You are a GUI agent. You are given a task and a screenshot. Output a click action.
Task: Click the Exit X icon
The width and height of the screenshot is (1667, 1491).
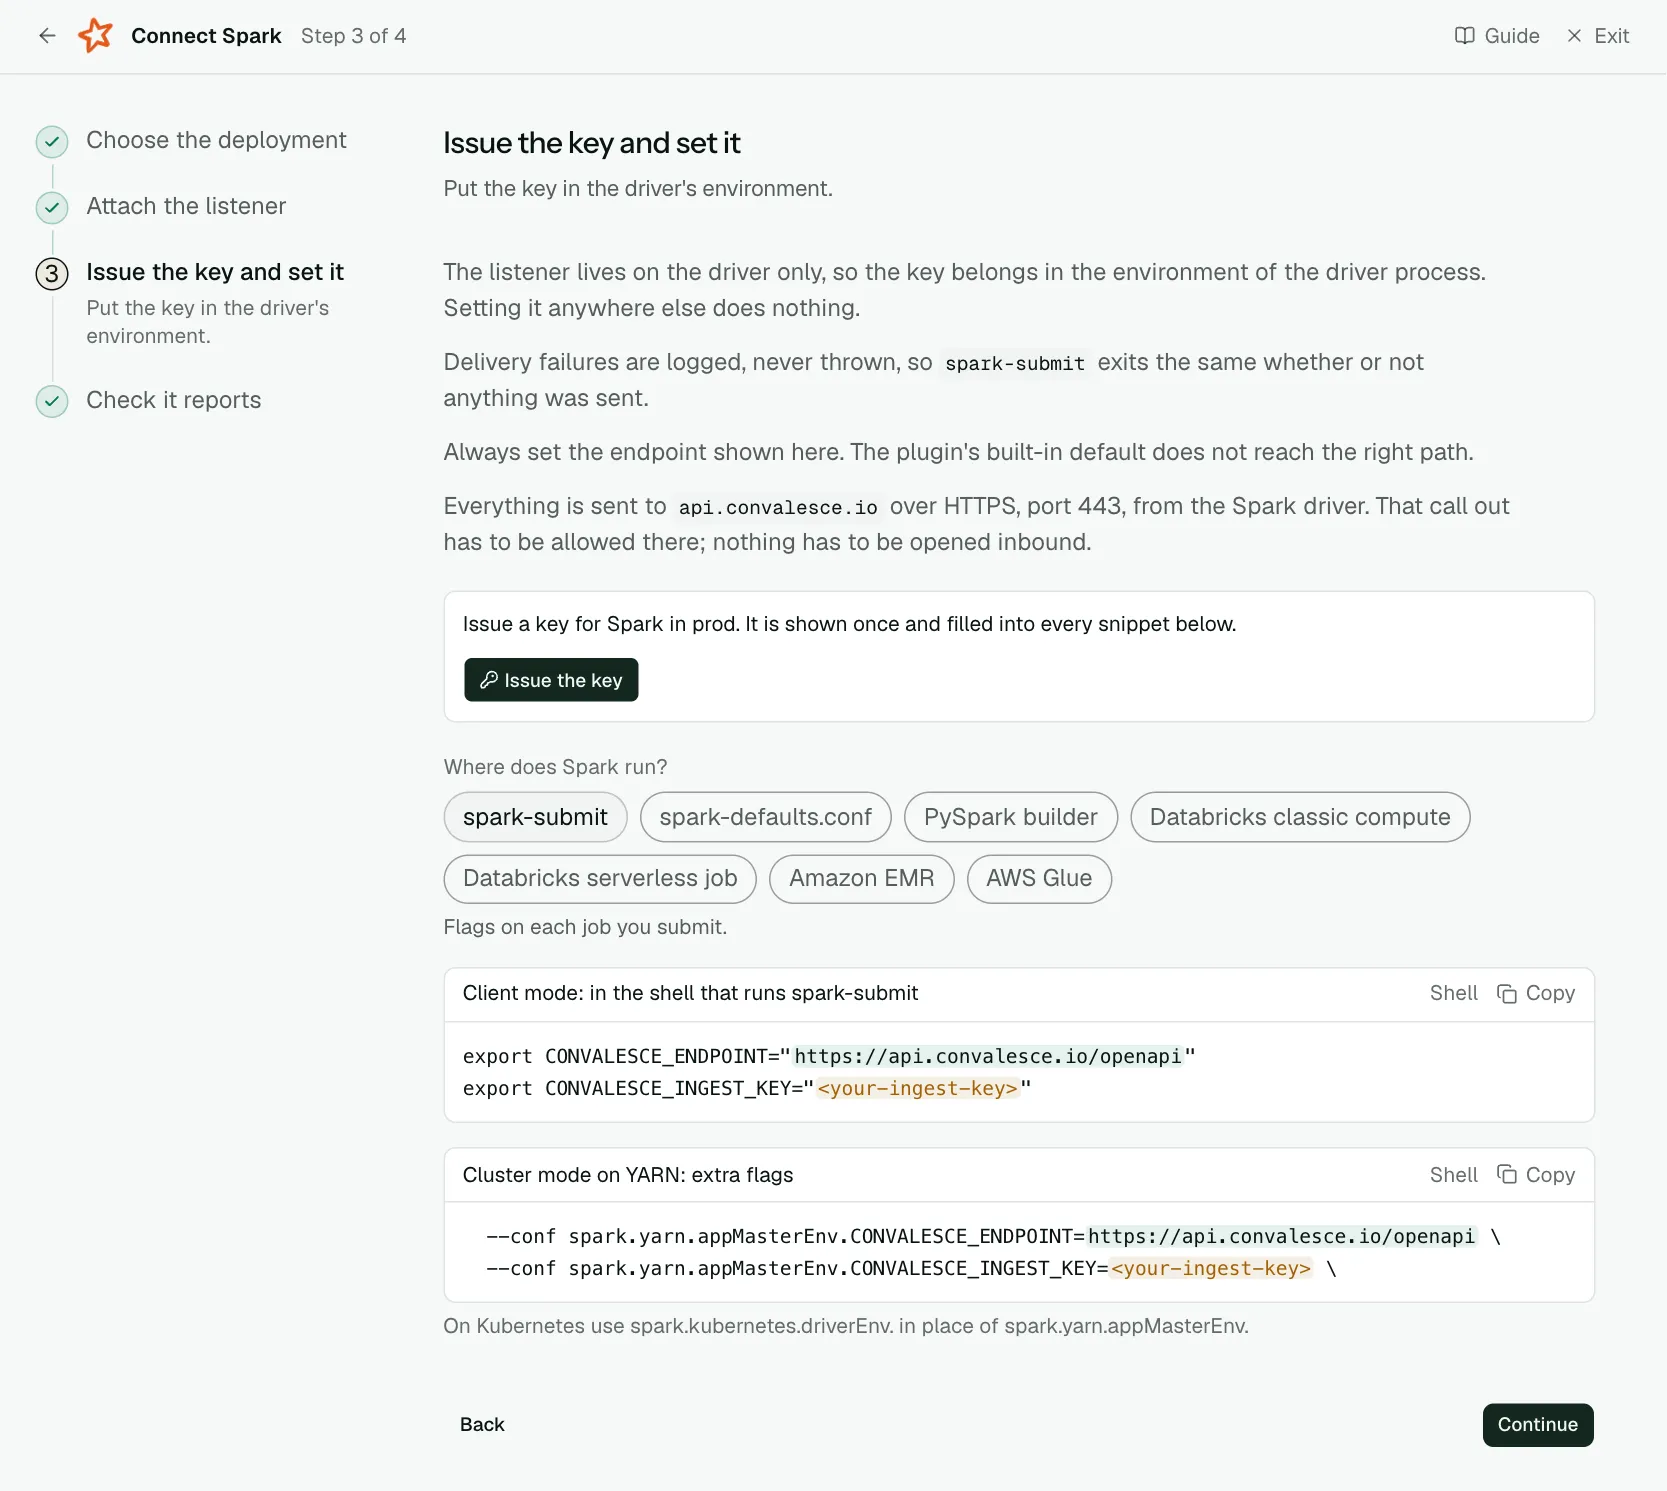[x=1574, y=36]
